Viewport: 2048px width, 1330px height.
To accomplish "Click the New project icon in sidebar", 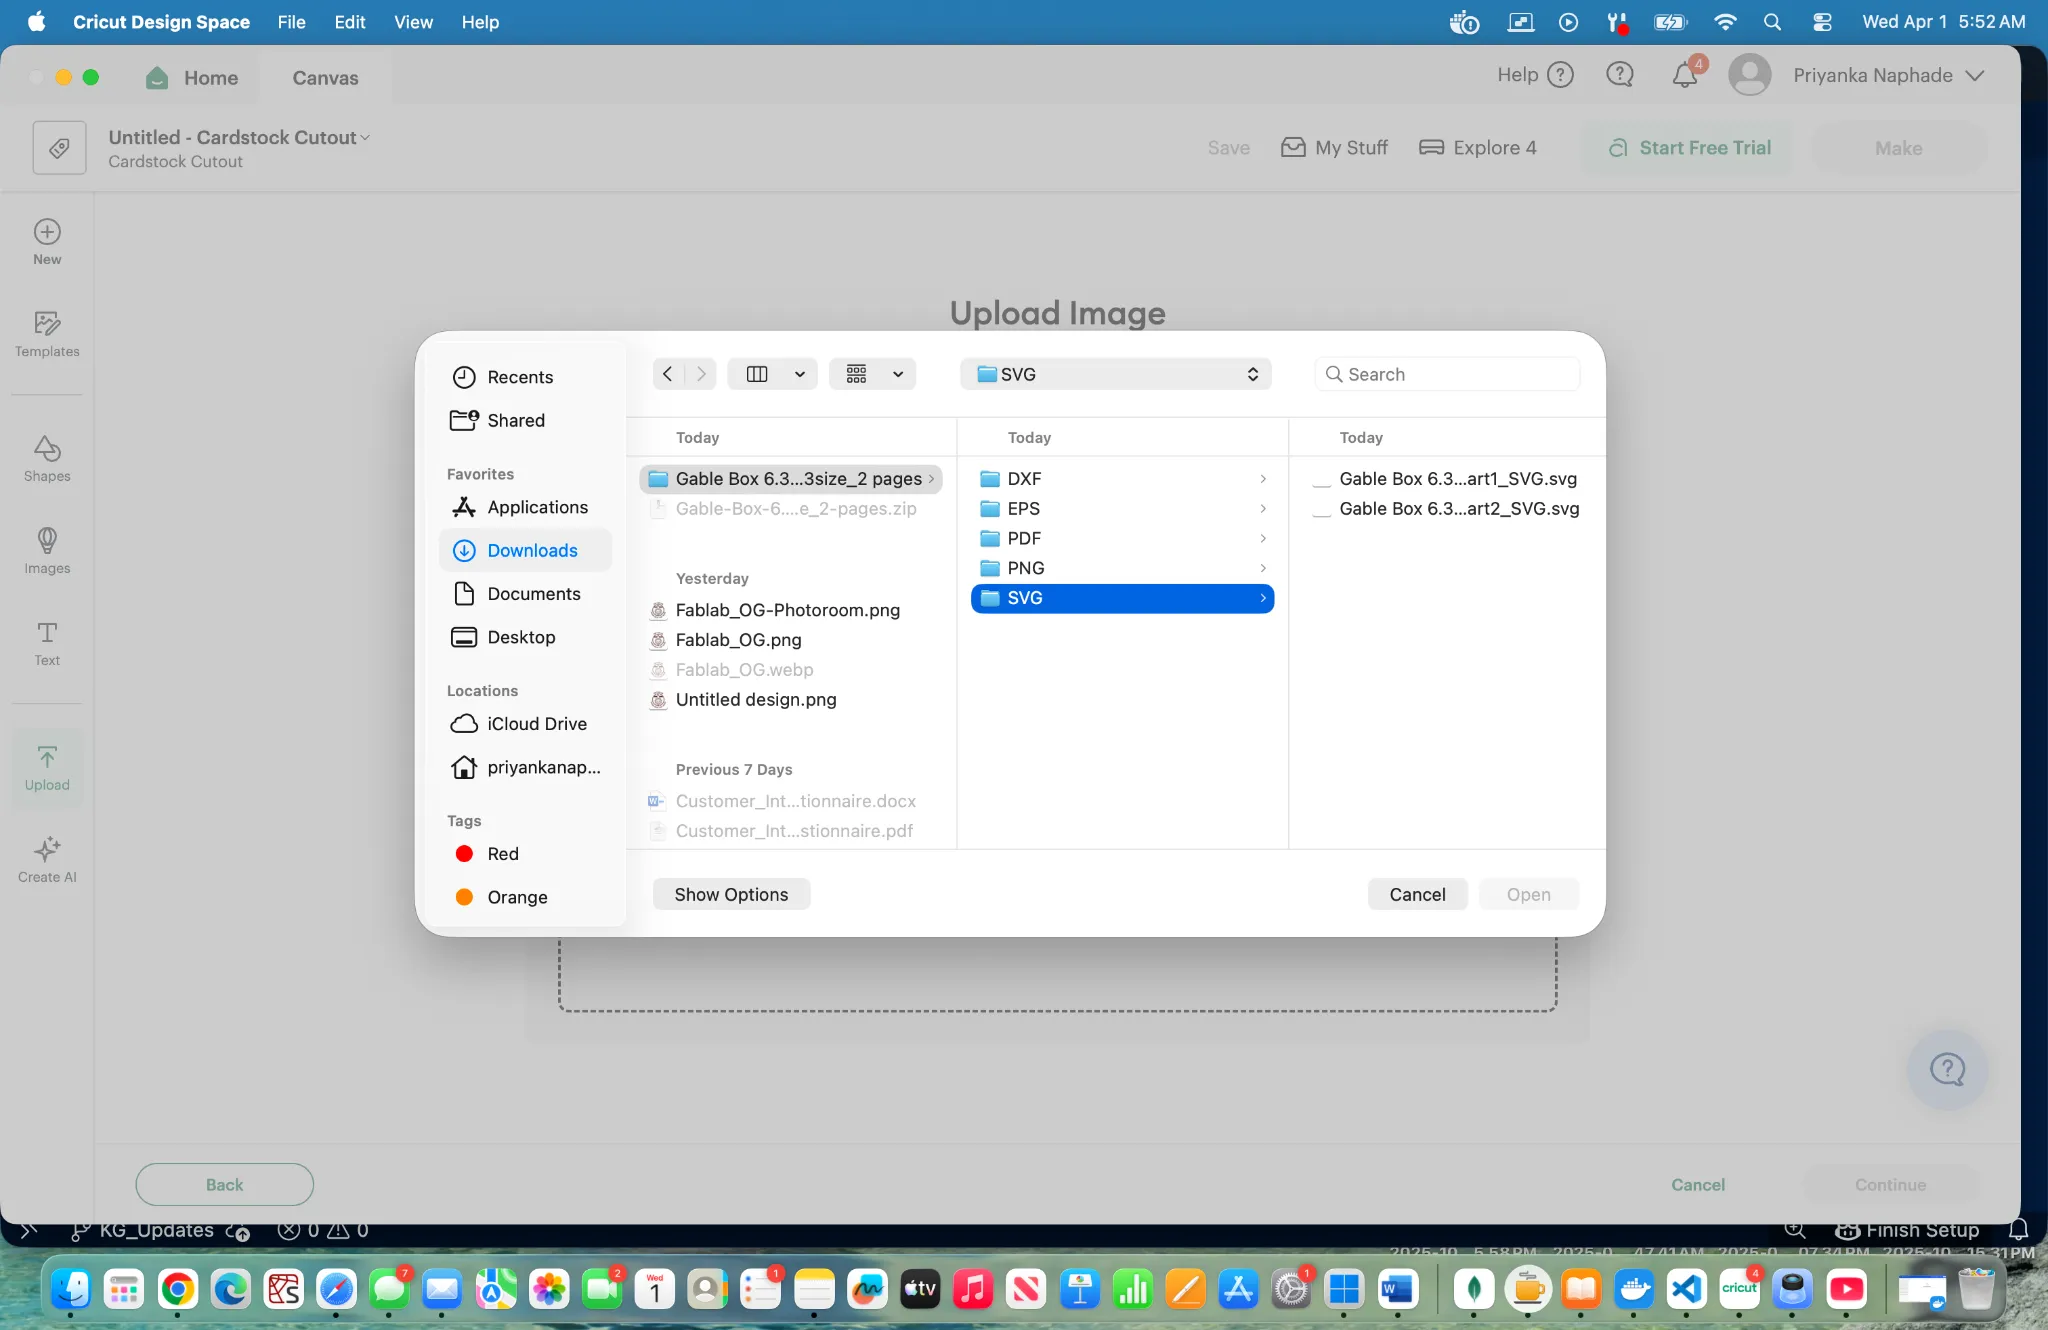I will (47, 243).
